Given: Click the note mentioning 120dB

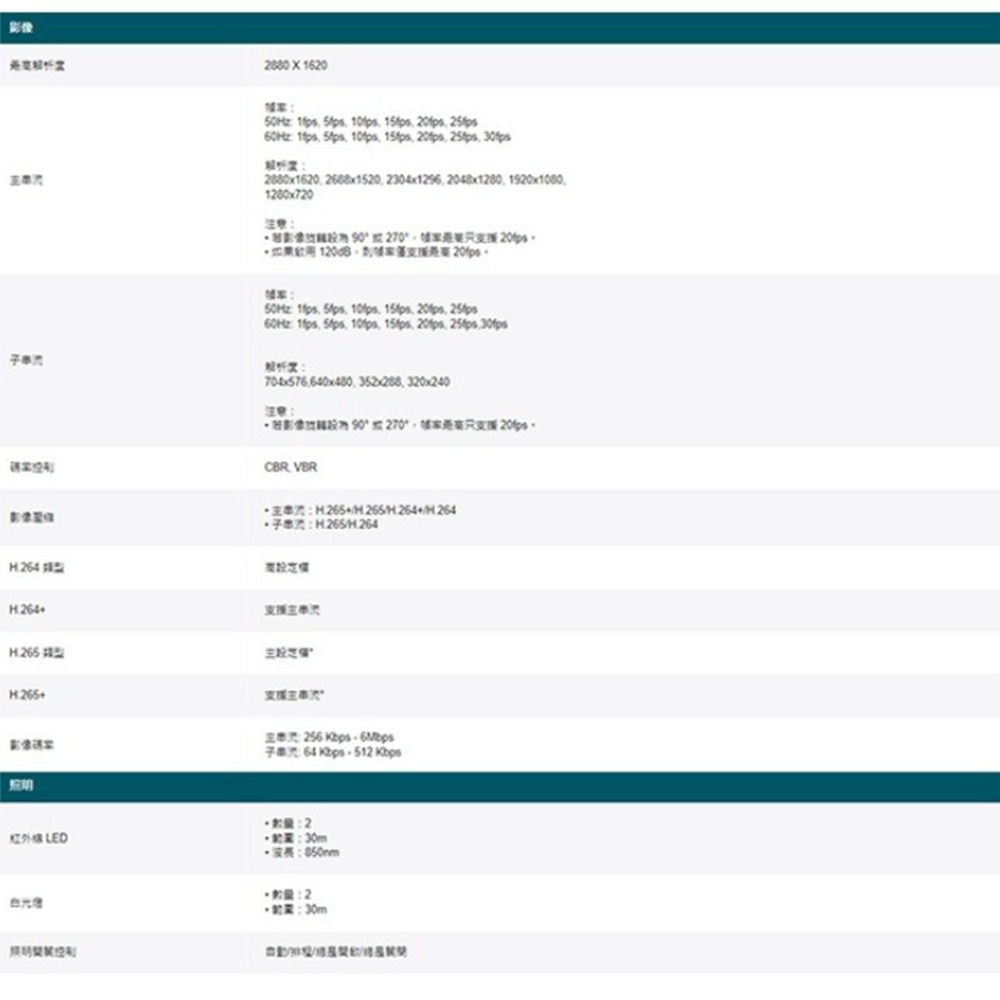Looking at the screenshot, I should tap(375, 252).
